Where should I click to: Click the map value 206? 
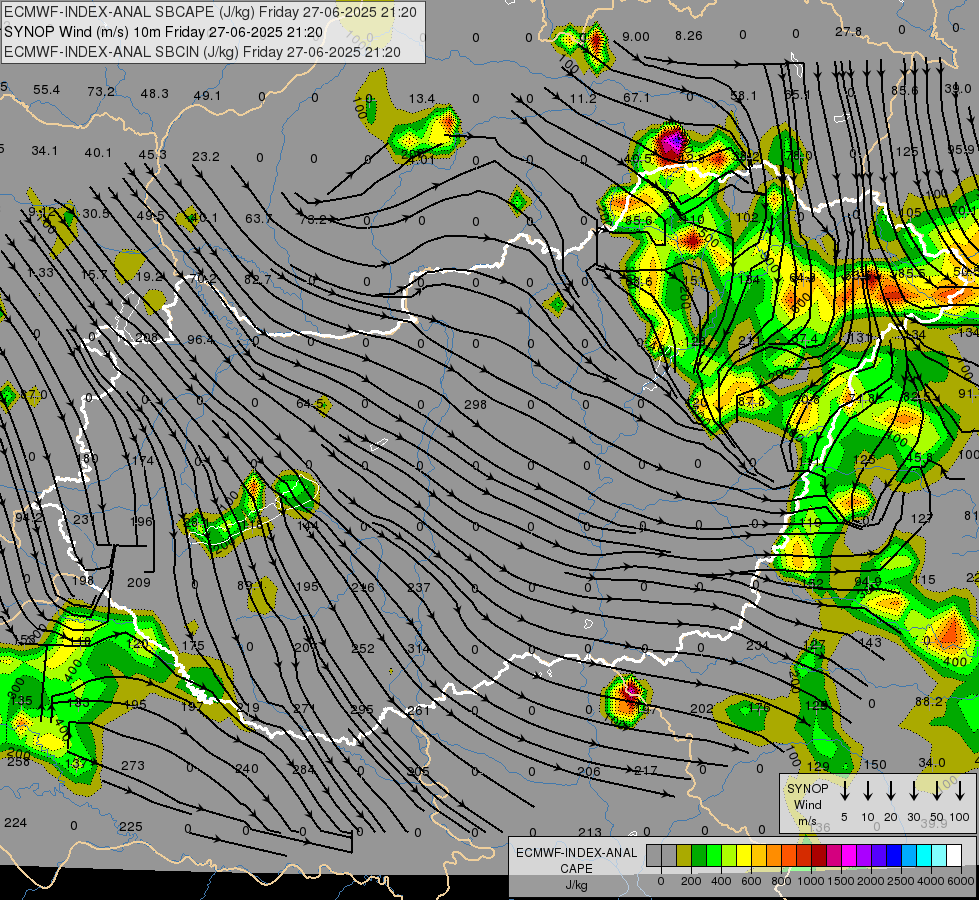pyautogui.click(x=588, y=771)
